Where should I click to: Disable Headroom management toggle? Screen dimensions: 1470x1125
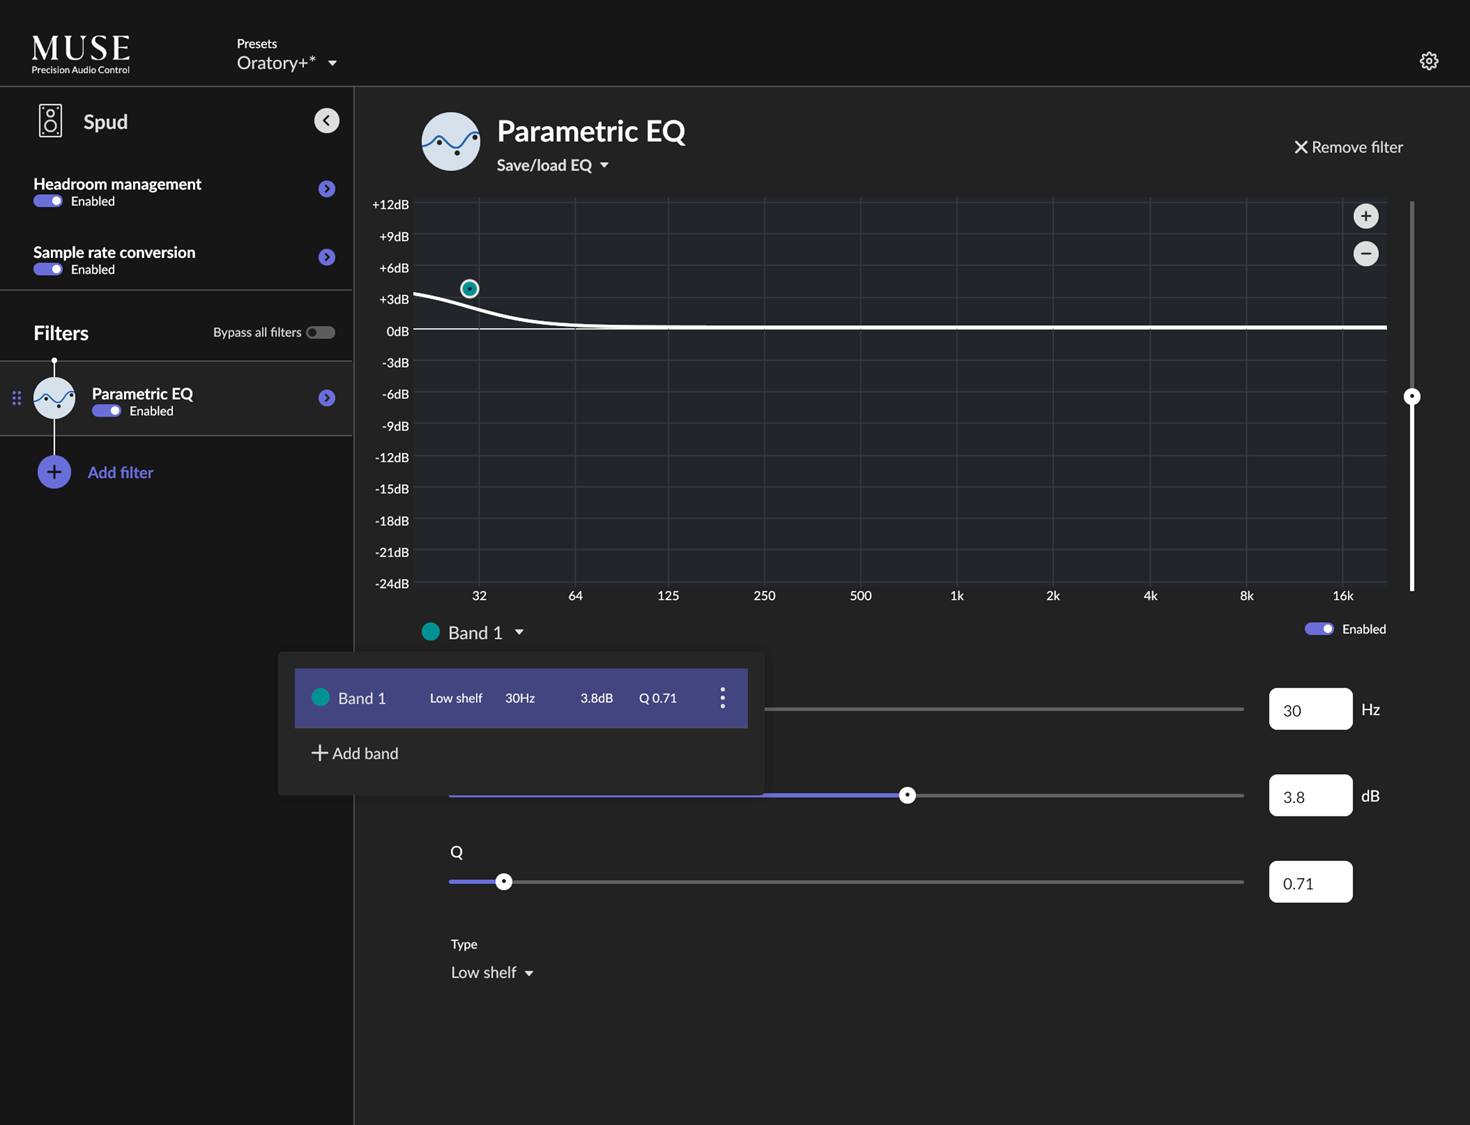click(x=48, y=201)
